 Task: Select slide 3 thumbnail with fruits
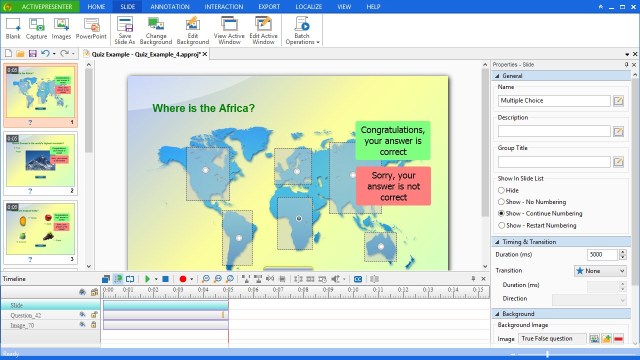click(40, 231)
